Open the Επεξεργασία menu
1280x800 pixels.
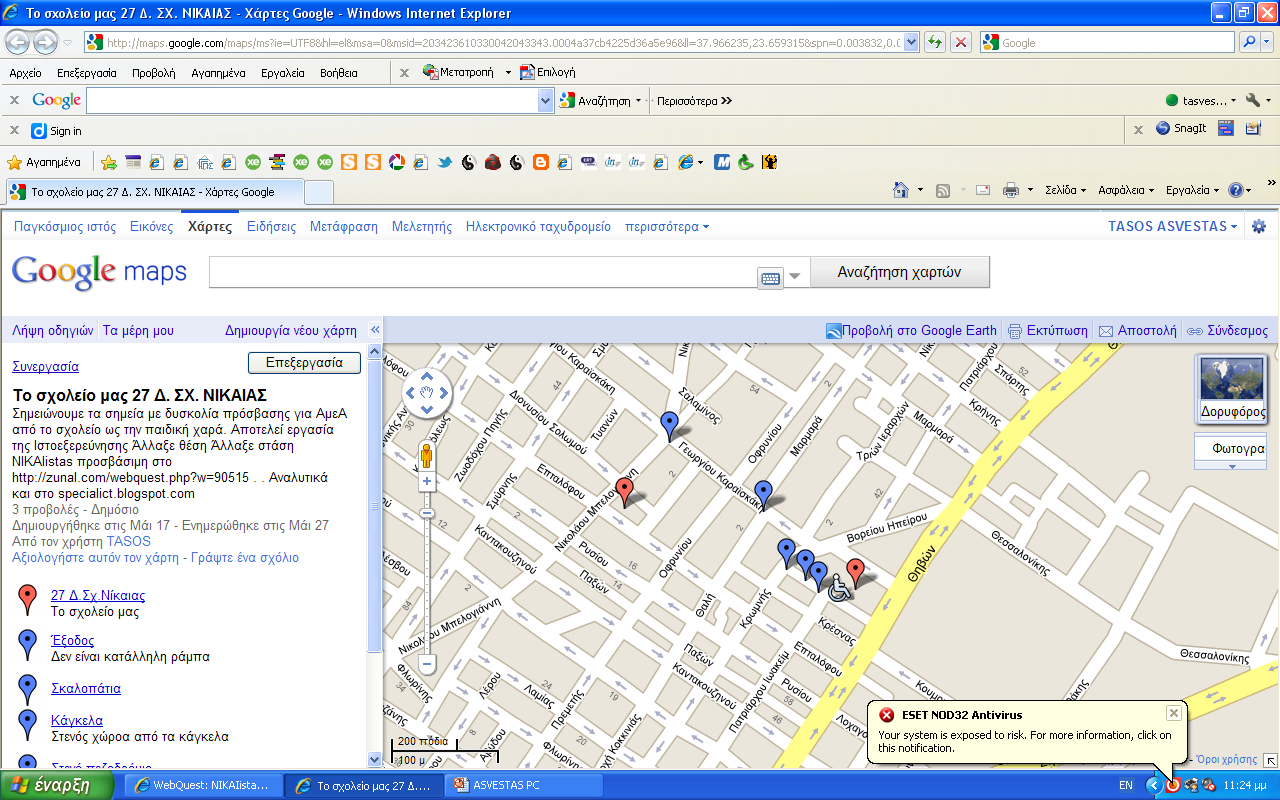(87, 73)
